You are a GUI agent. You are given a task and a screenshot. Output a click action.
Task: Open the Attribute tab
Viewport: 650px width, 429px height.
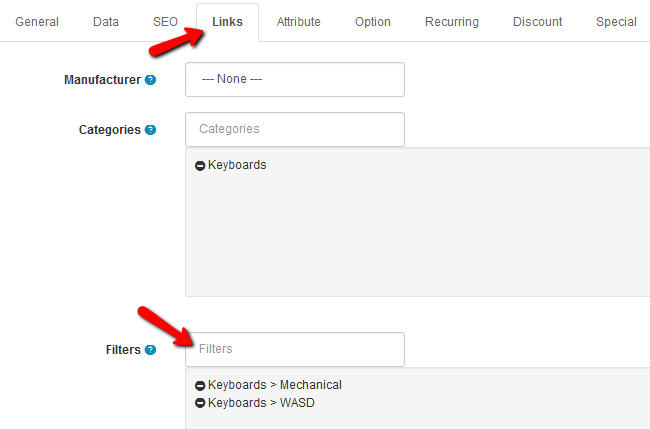coord(299,22)
